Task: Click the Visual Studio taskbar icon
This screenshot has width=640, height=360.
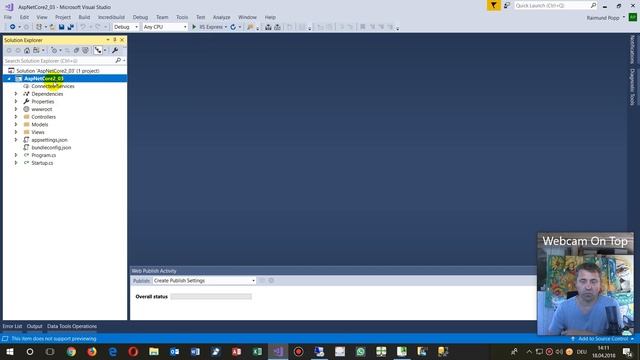Action: pos(278,351)
